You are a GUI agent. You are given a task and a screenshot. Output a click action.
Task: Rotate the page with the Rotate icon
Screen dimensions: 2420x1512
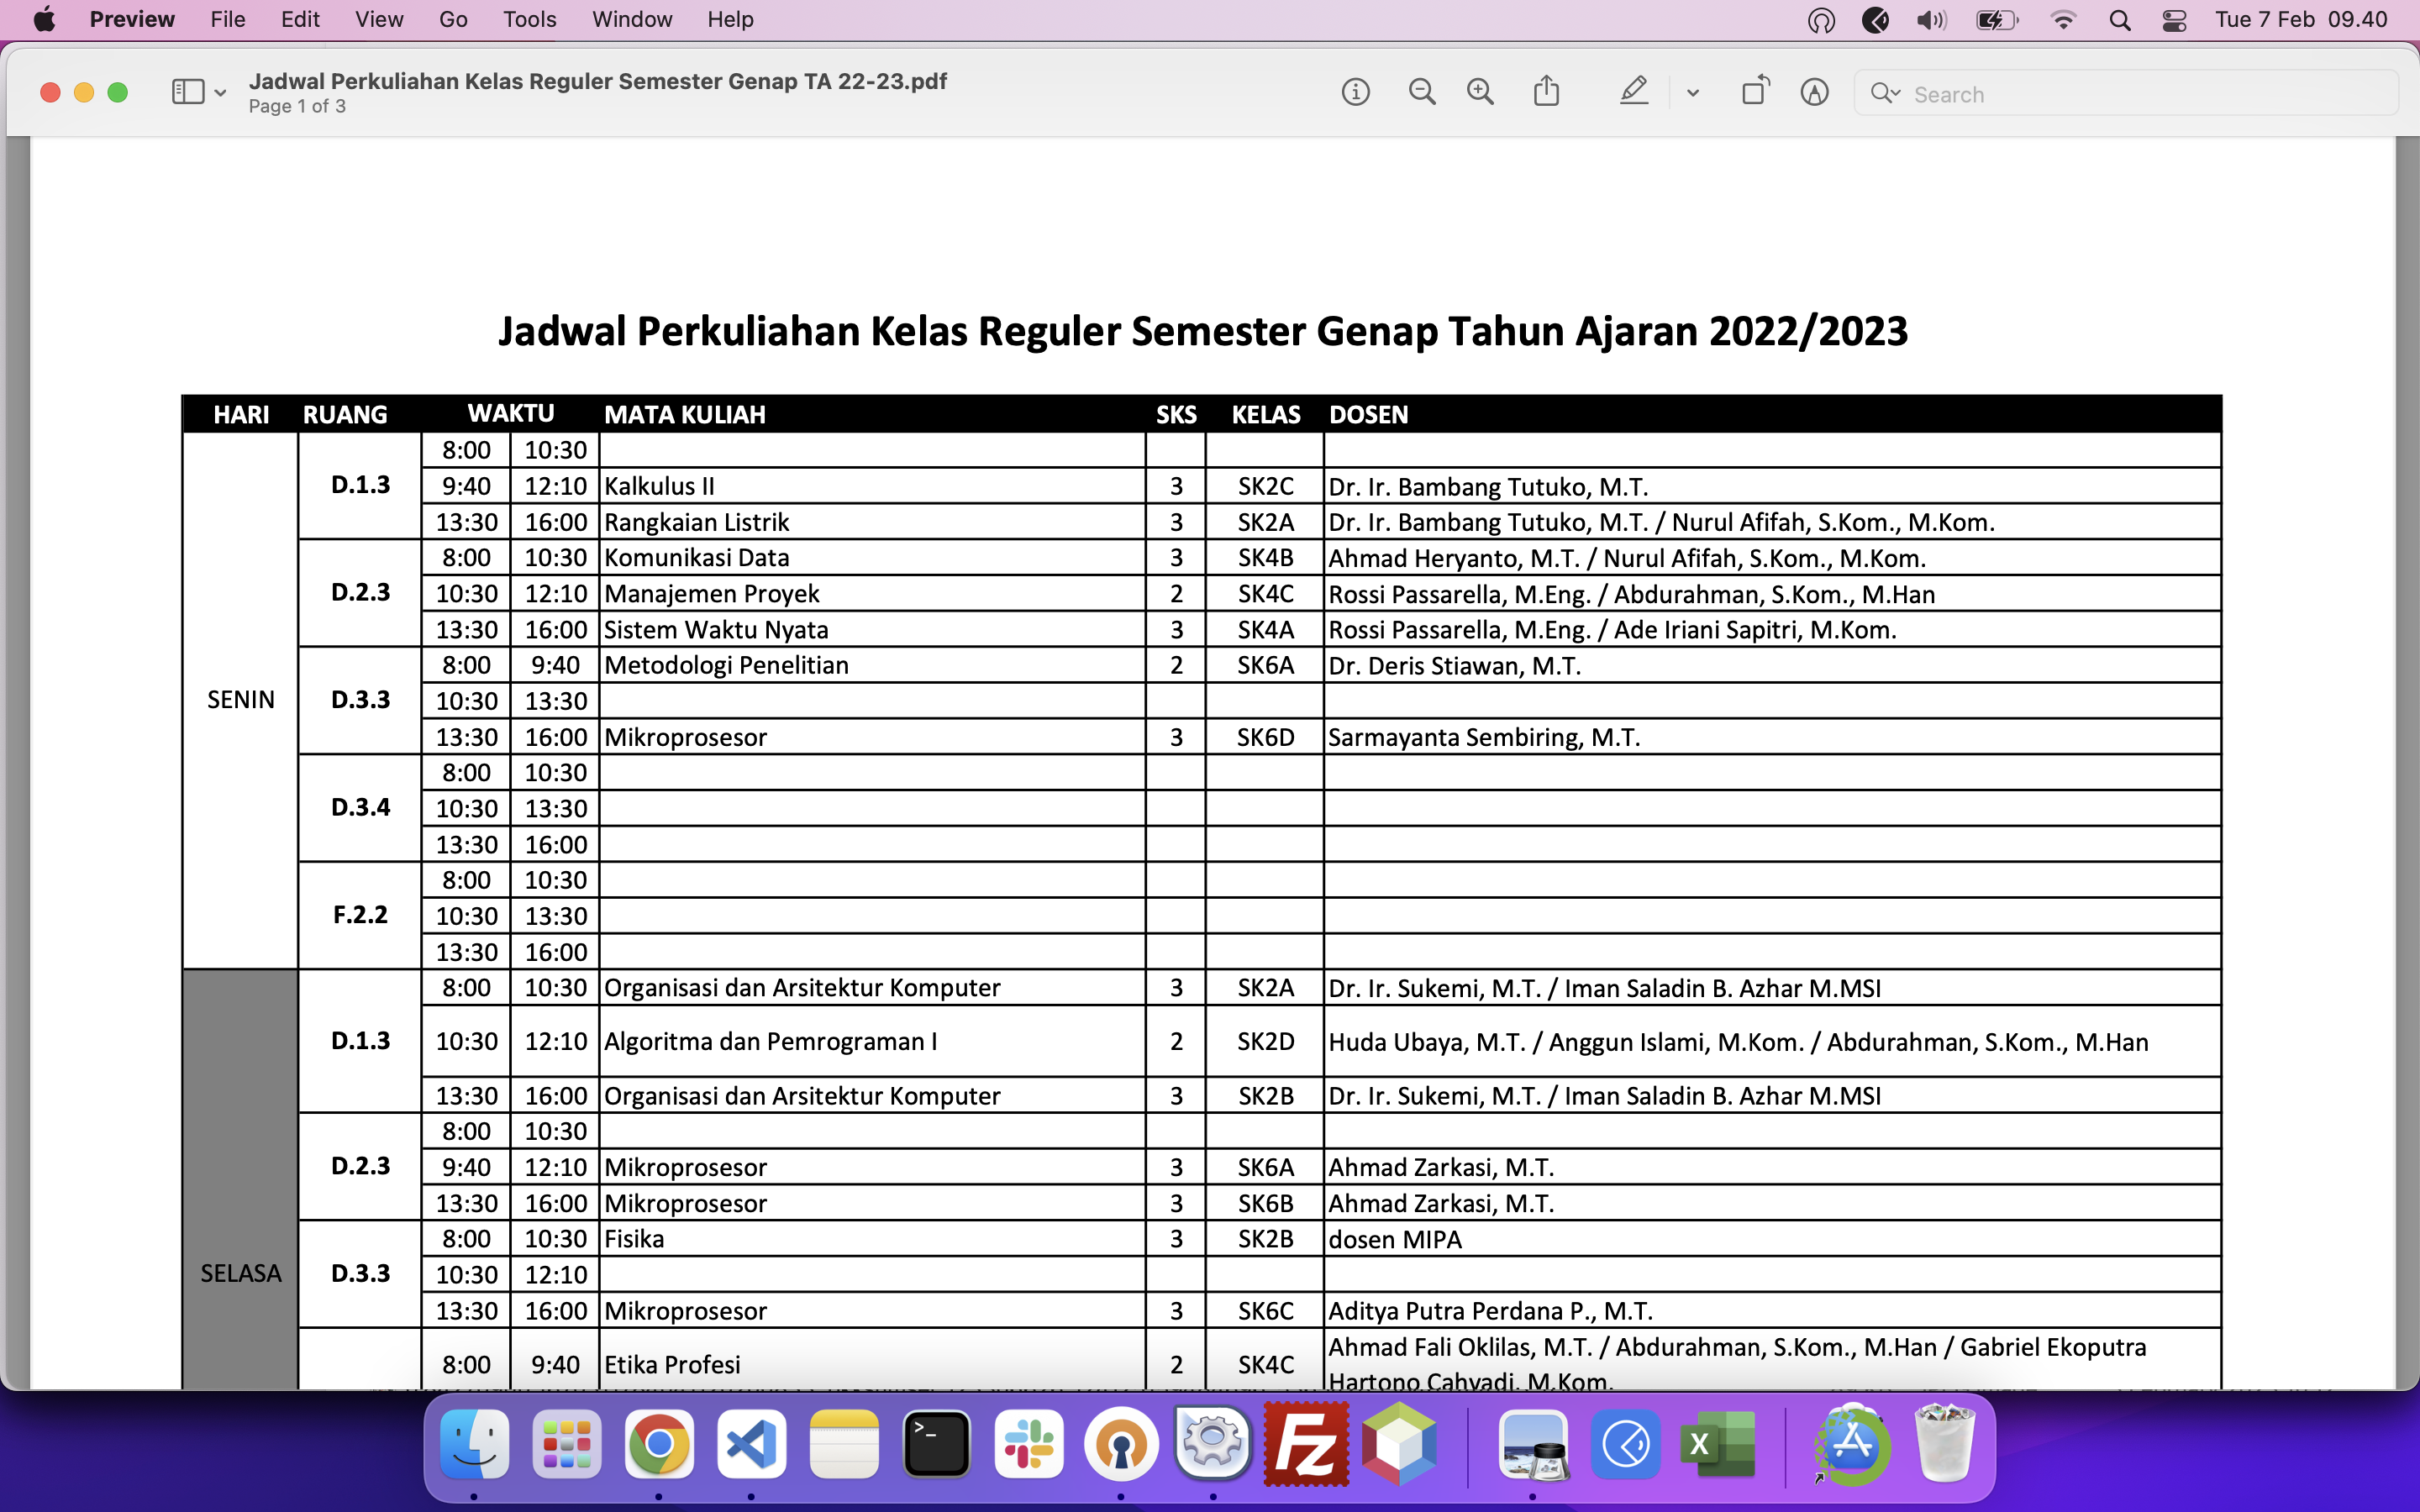[1755, 91]
